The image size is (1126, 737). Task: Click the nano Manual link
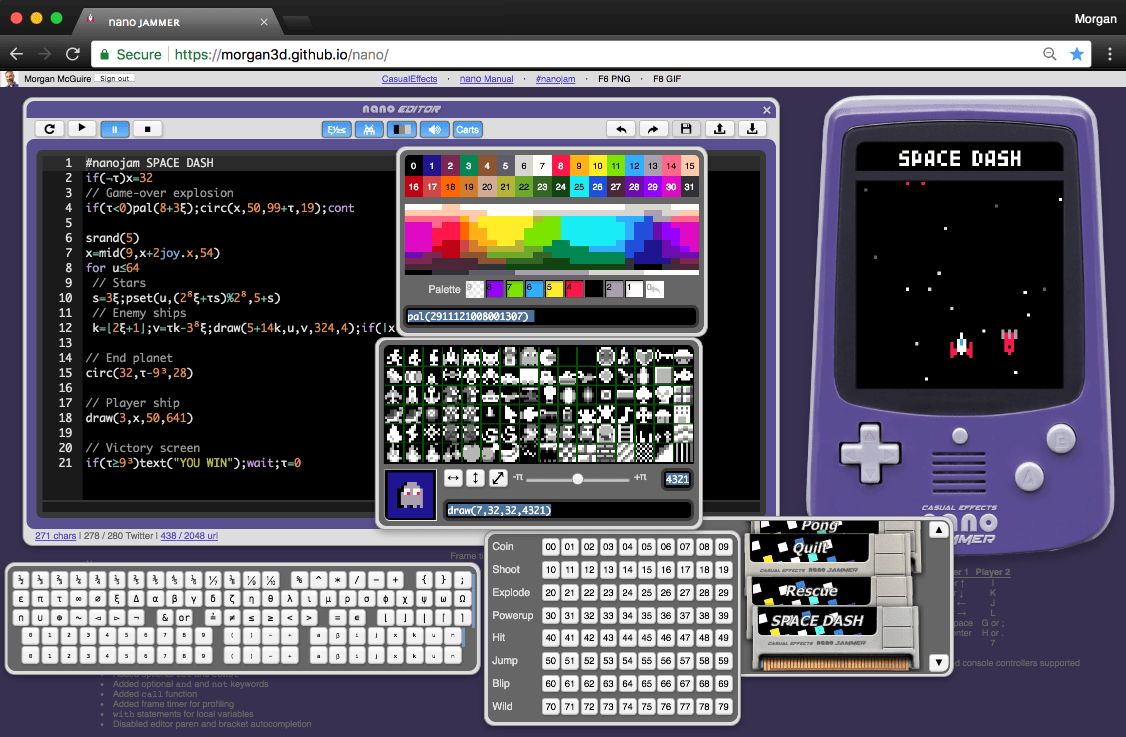[487, 78]
